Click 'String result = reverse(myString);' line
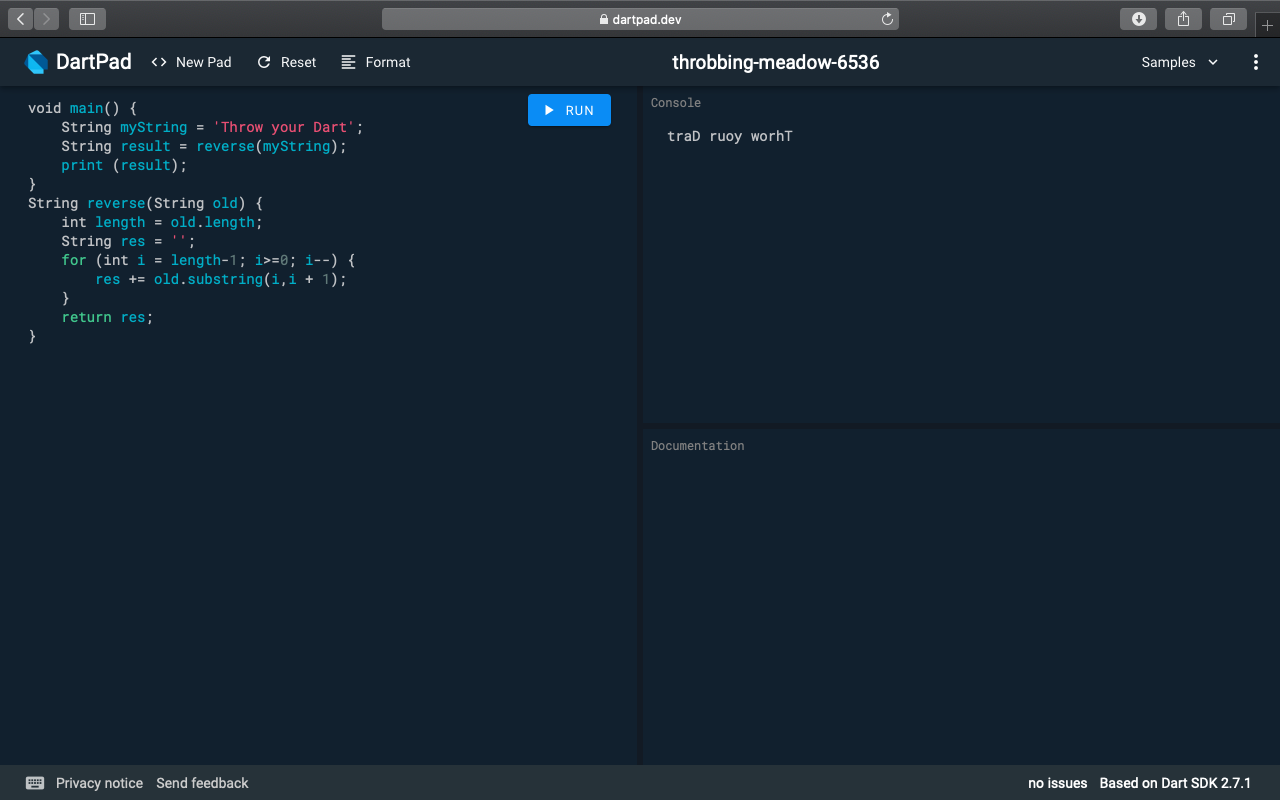1280x800 pixels. [204, 146]
